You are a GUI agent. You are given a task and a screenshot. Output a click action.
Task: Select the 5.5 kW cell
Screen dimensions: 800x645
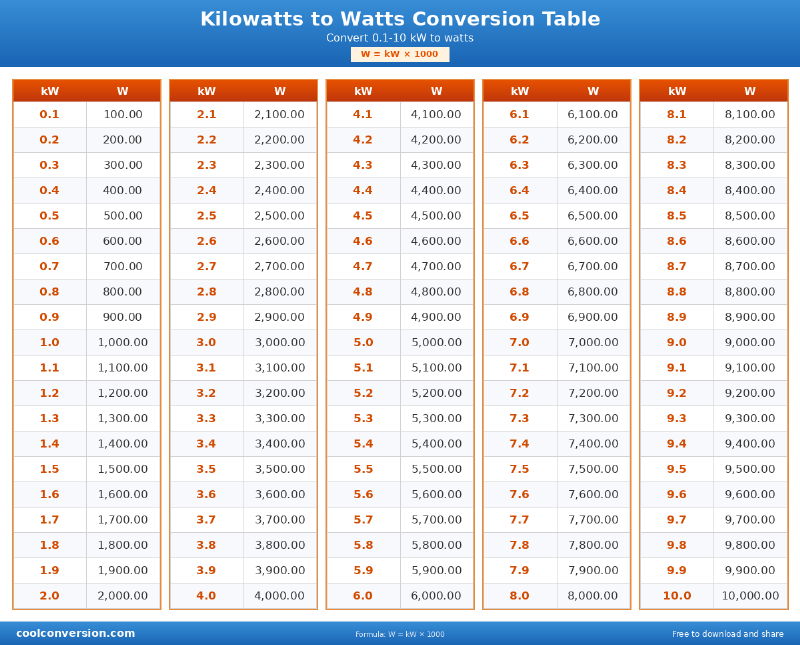click(x=363, y=469)
